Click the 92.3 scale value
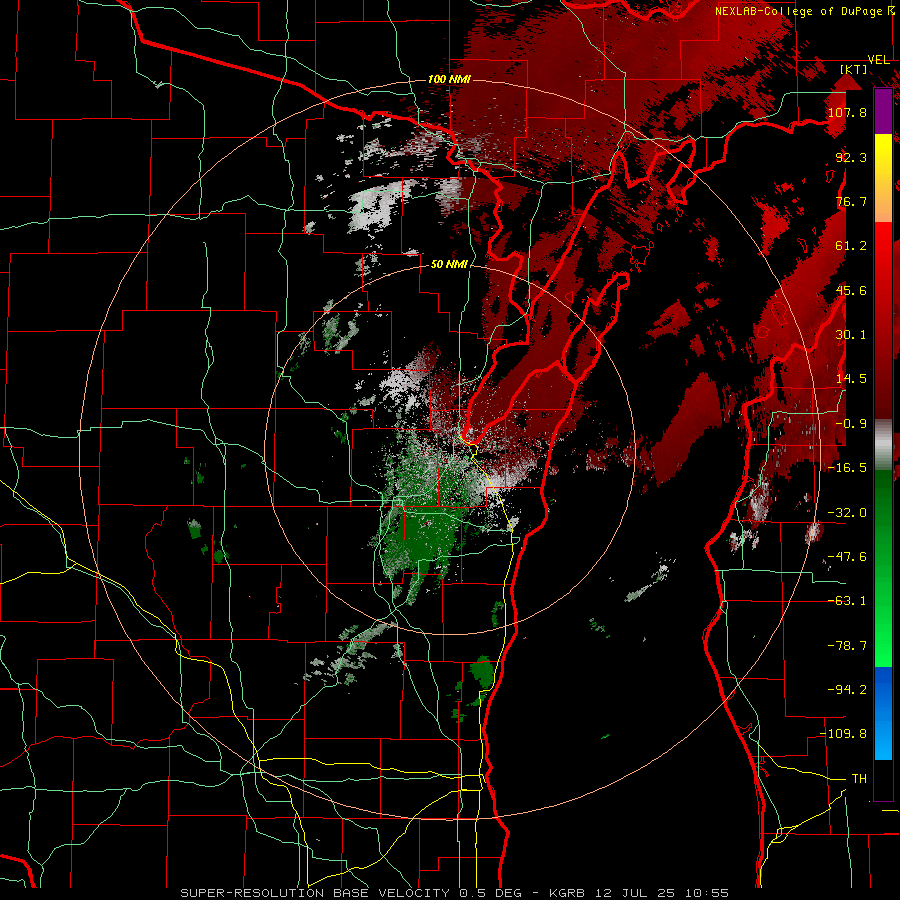This screenshot has width=900, height=900. tap(851, 157)
